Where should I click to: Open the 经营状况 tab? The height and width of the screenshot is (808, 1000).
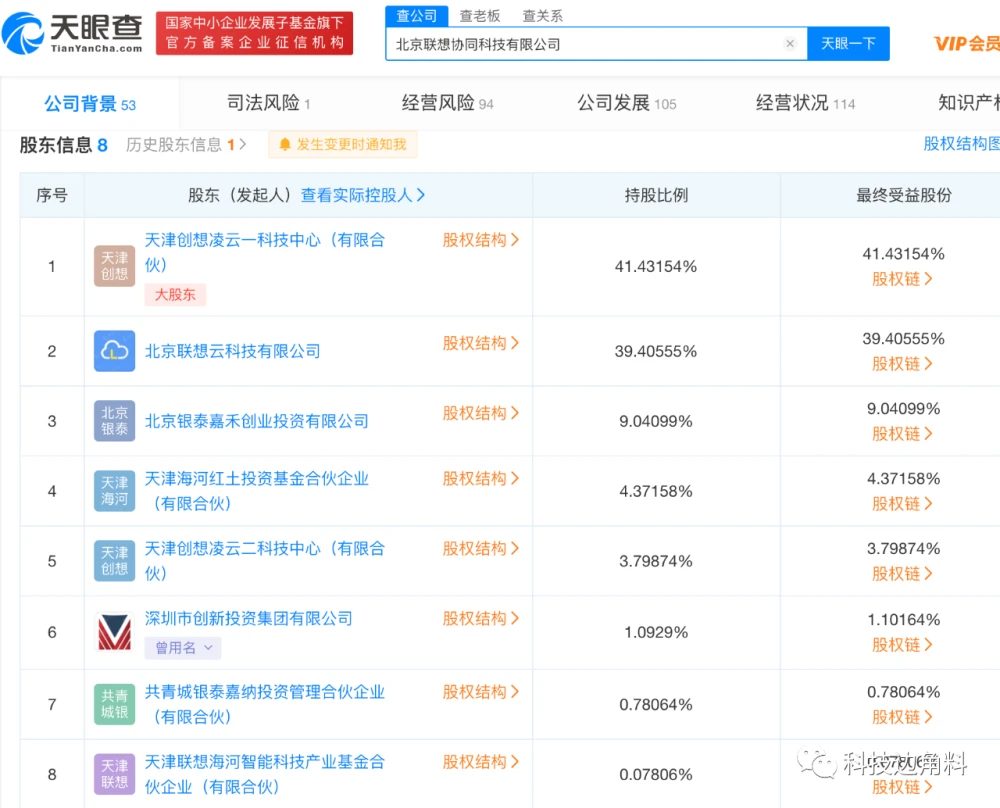[805, 103]
